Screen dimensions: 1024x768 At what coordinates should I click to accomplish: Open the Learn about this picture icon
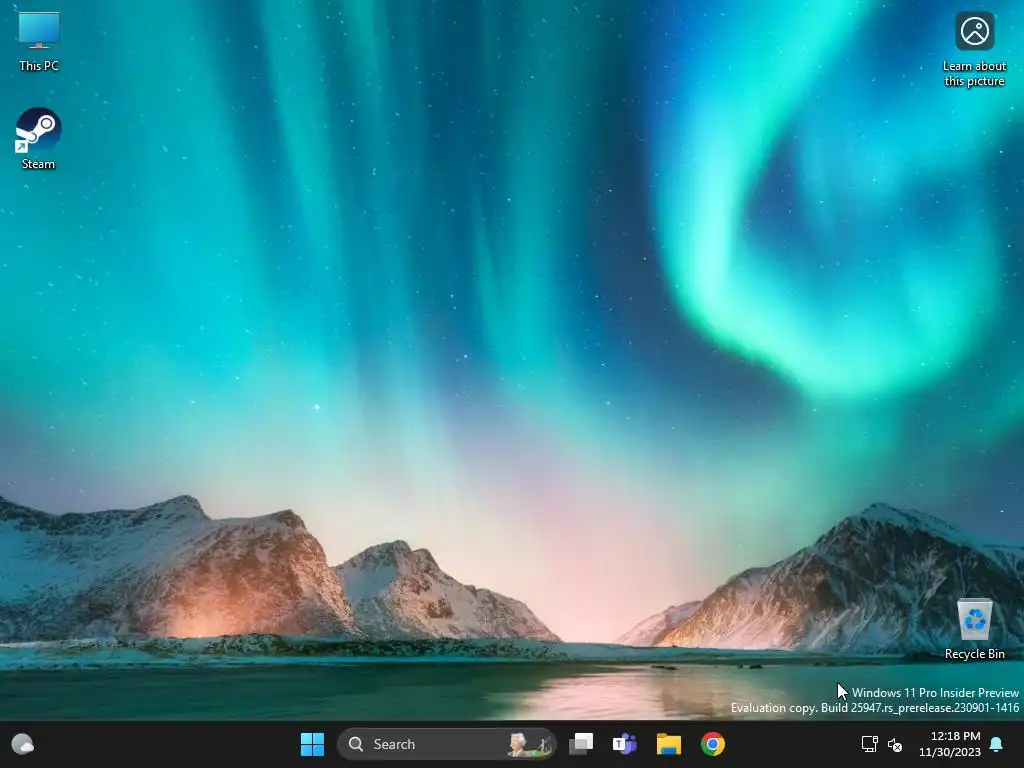click(x=974, y=50)
